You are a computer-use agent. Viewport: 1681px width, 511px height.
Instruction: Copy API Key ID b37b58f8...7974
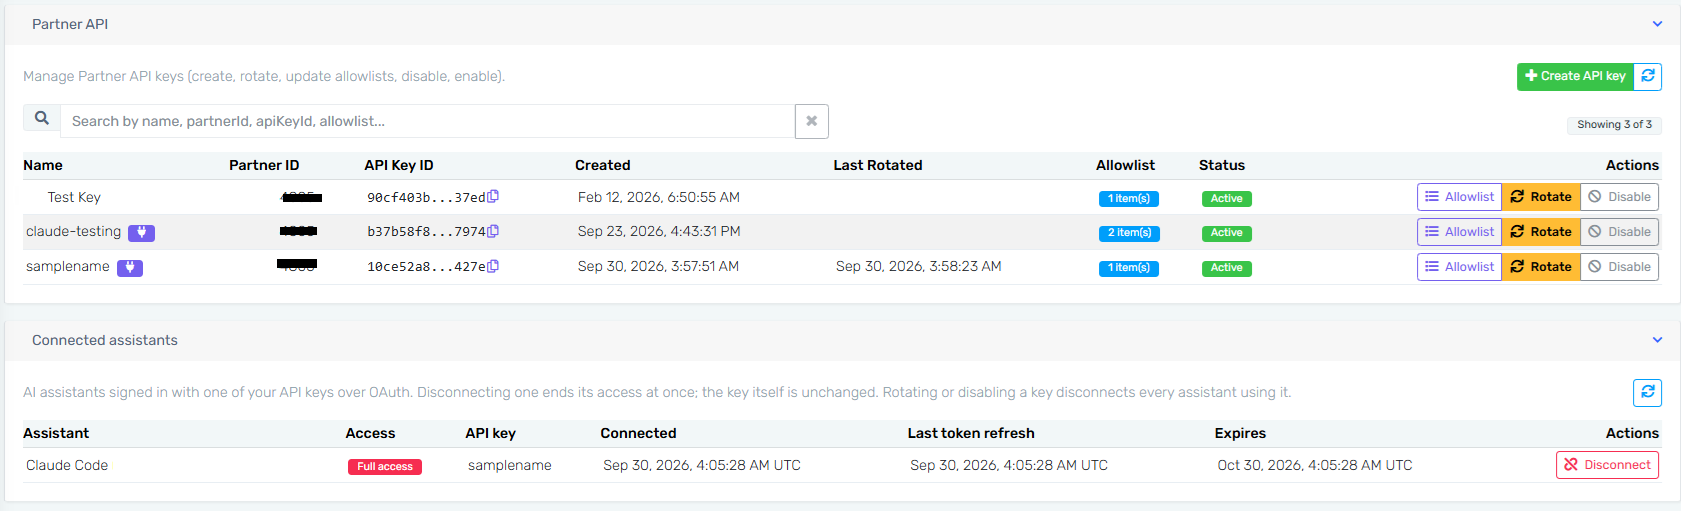coord(493,231)
